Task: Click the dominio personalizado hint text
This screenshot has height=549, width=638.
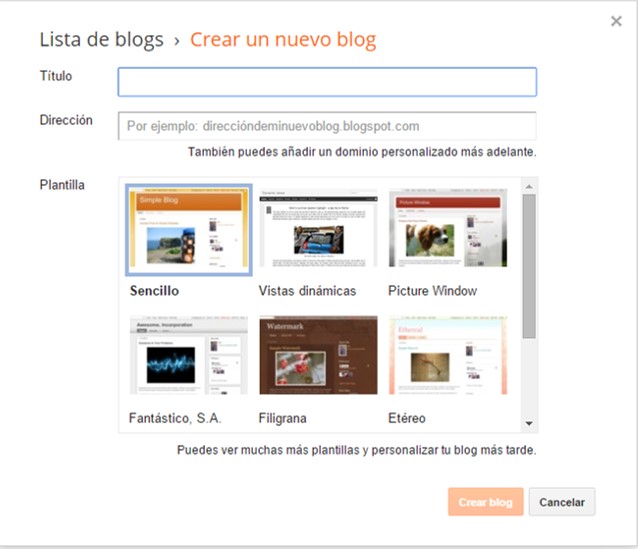Action: [362, 152]
